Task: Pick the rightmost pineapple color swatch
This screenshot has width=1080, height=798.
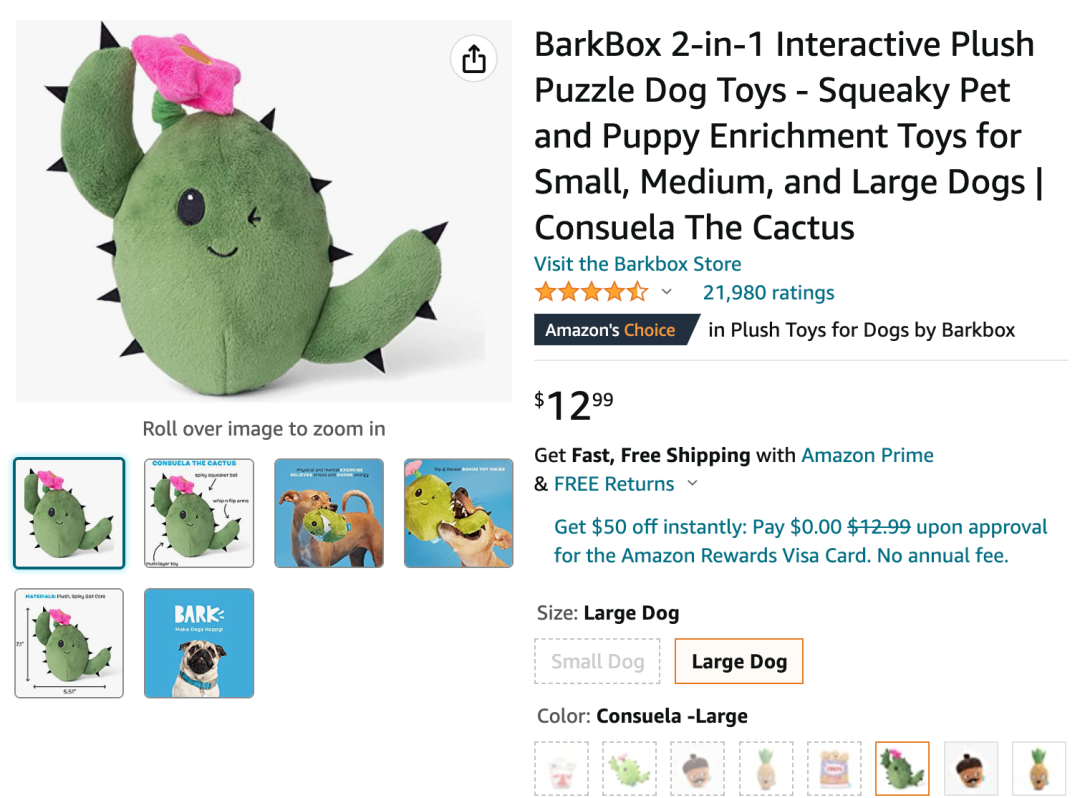Action: tap(1039, 768)
